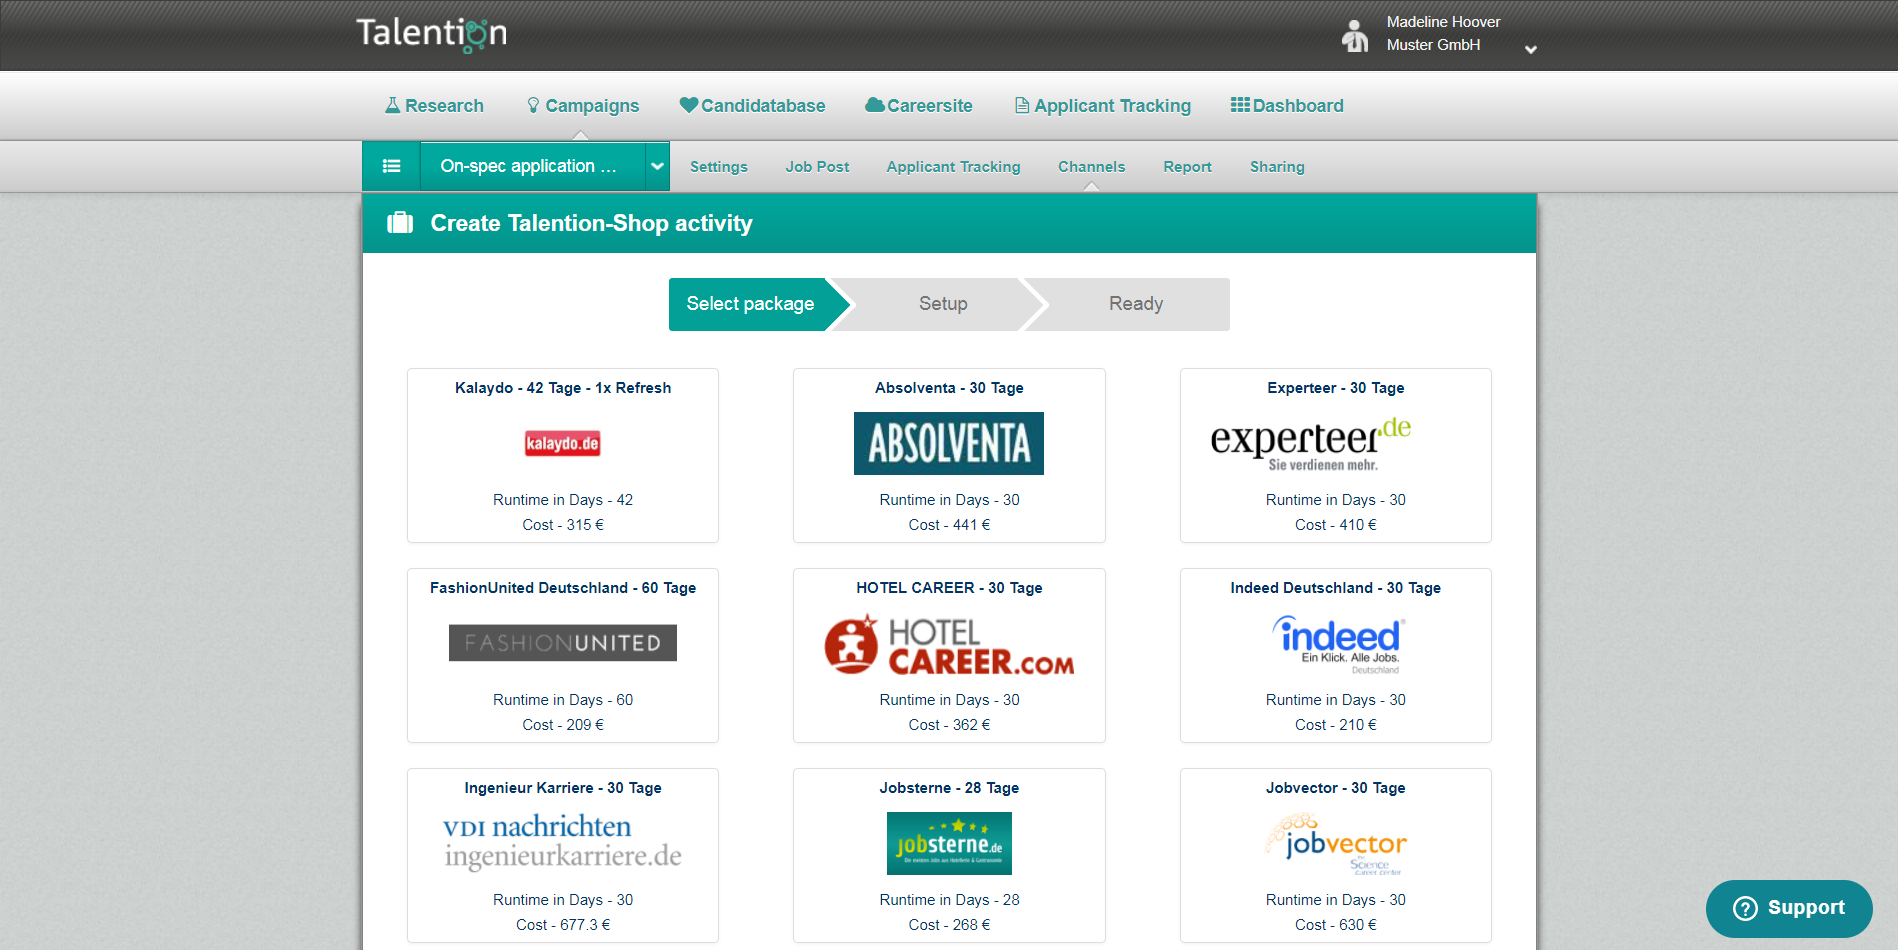Click the Ready step
This screenshot has width=1898, height=950.
click(1135, 304)
